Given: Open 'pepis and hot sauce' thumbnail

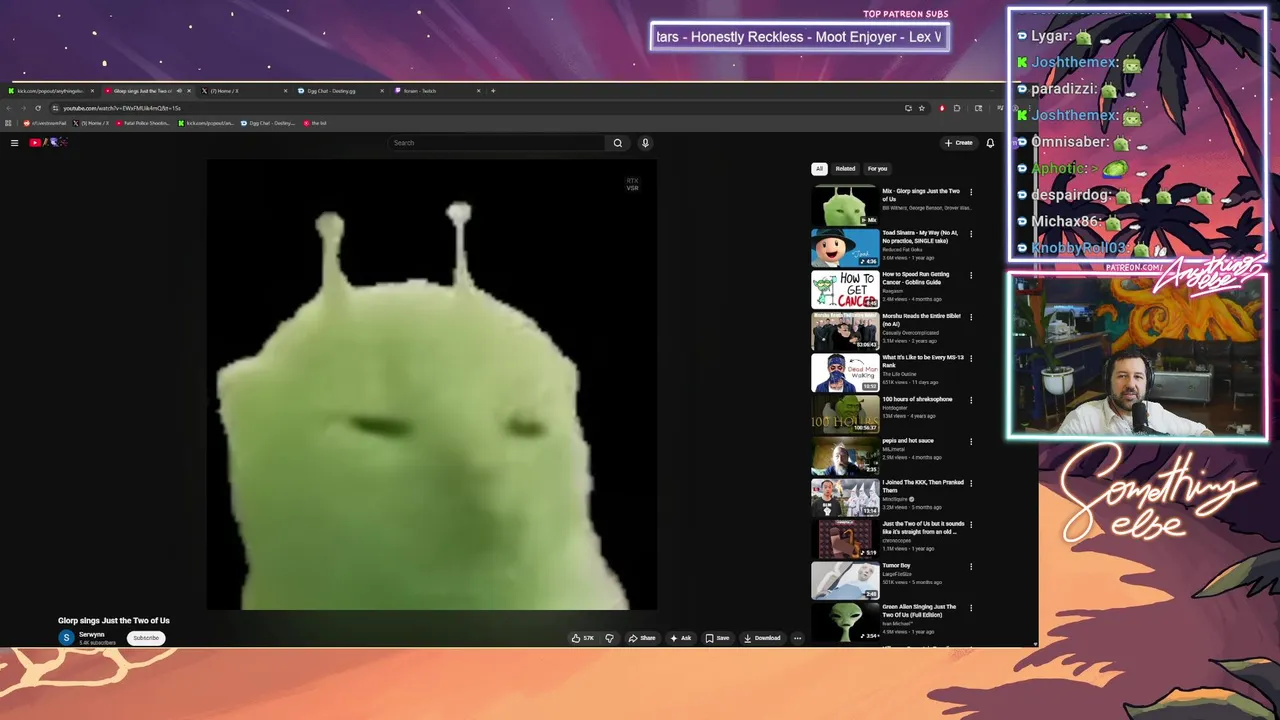Looking at the screenshot, I should click(845, 455).
